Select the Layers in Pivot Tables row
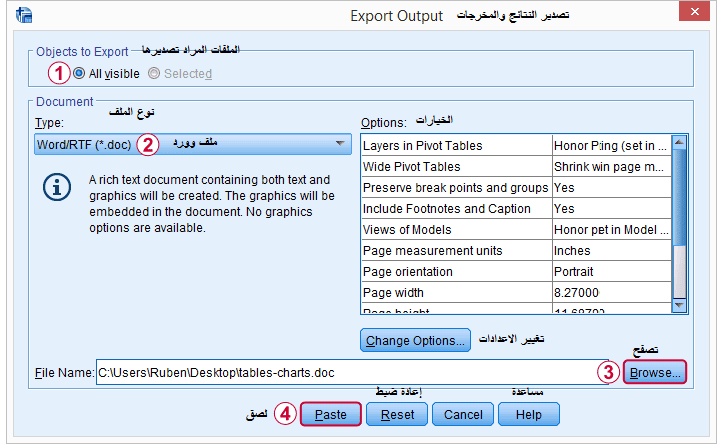 pos(455,146)
